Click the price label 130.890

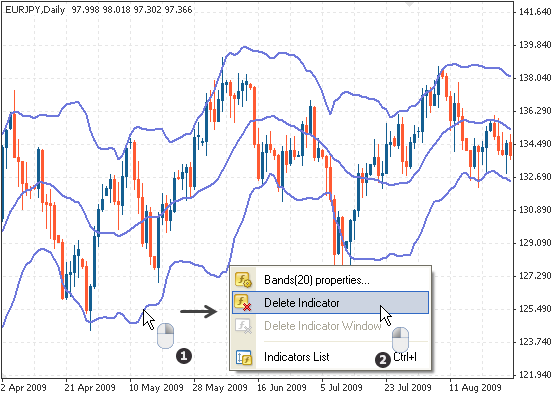pyautogui.click(x=534, y=210)
